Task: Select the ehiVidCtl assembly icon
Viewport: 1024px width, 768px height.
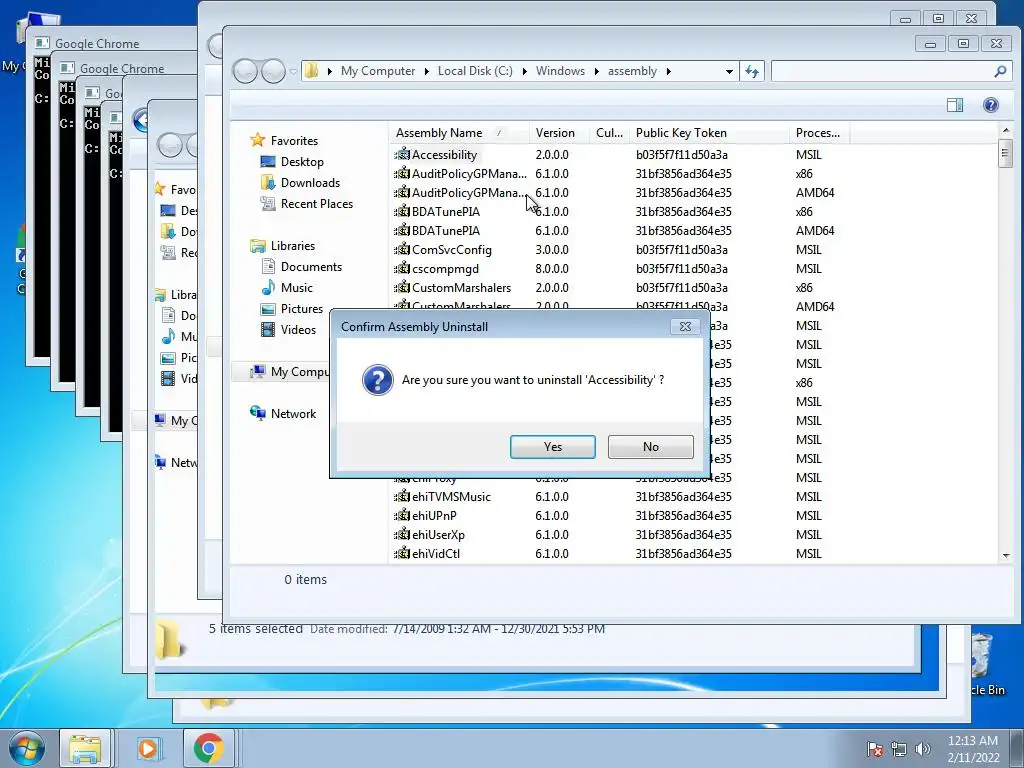Action: point(402,553)
